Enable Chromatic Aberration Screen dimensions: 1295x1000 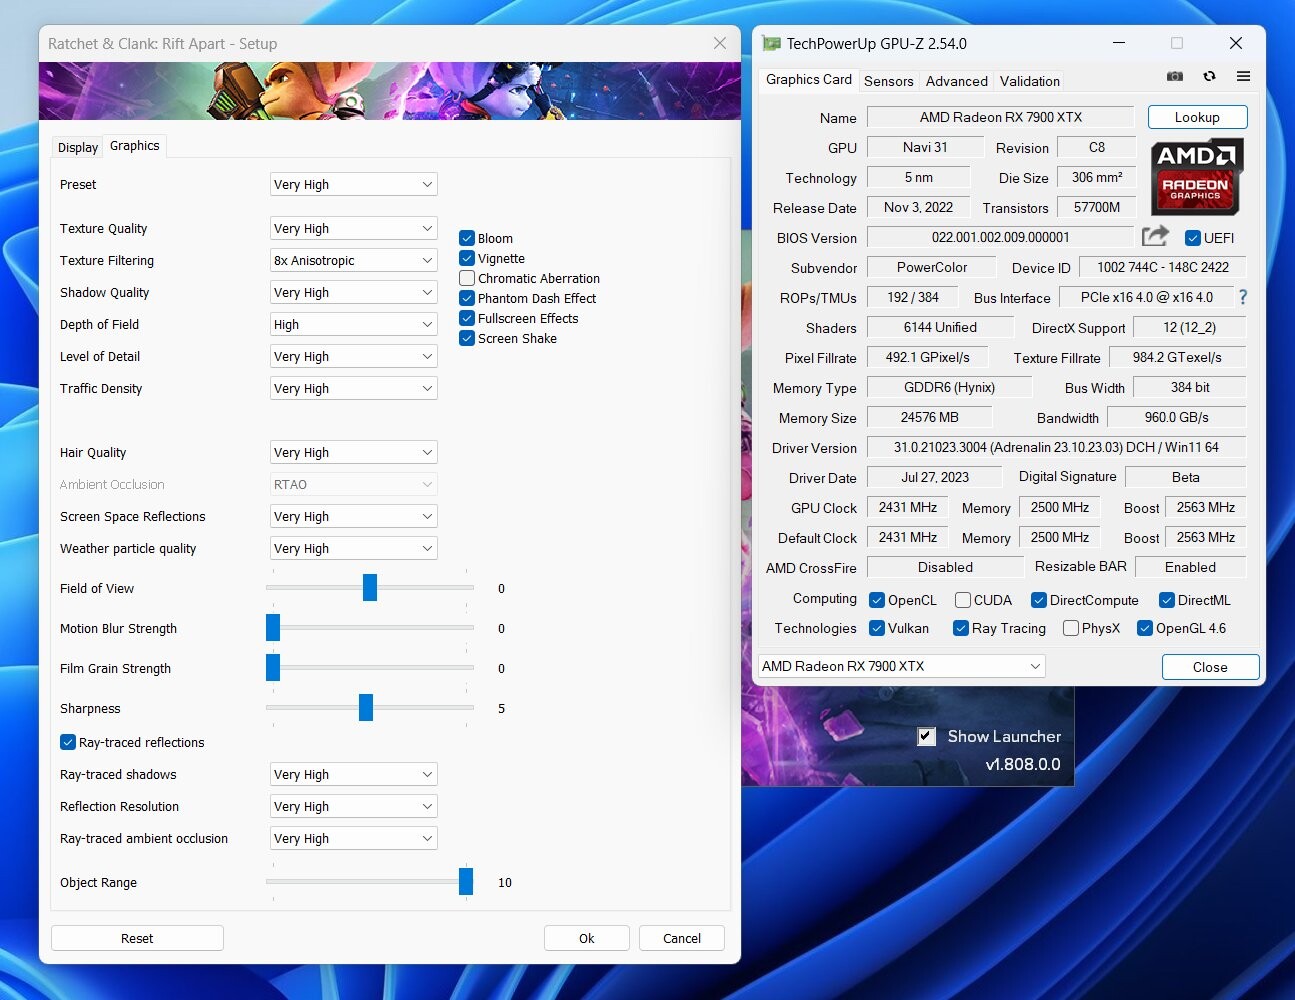click(x=467, y=278)
